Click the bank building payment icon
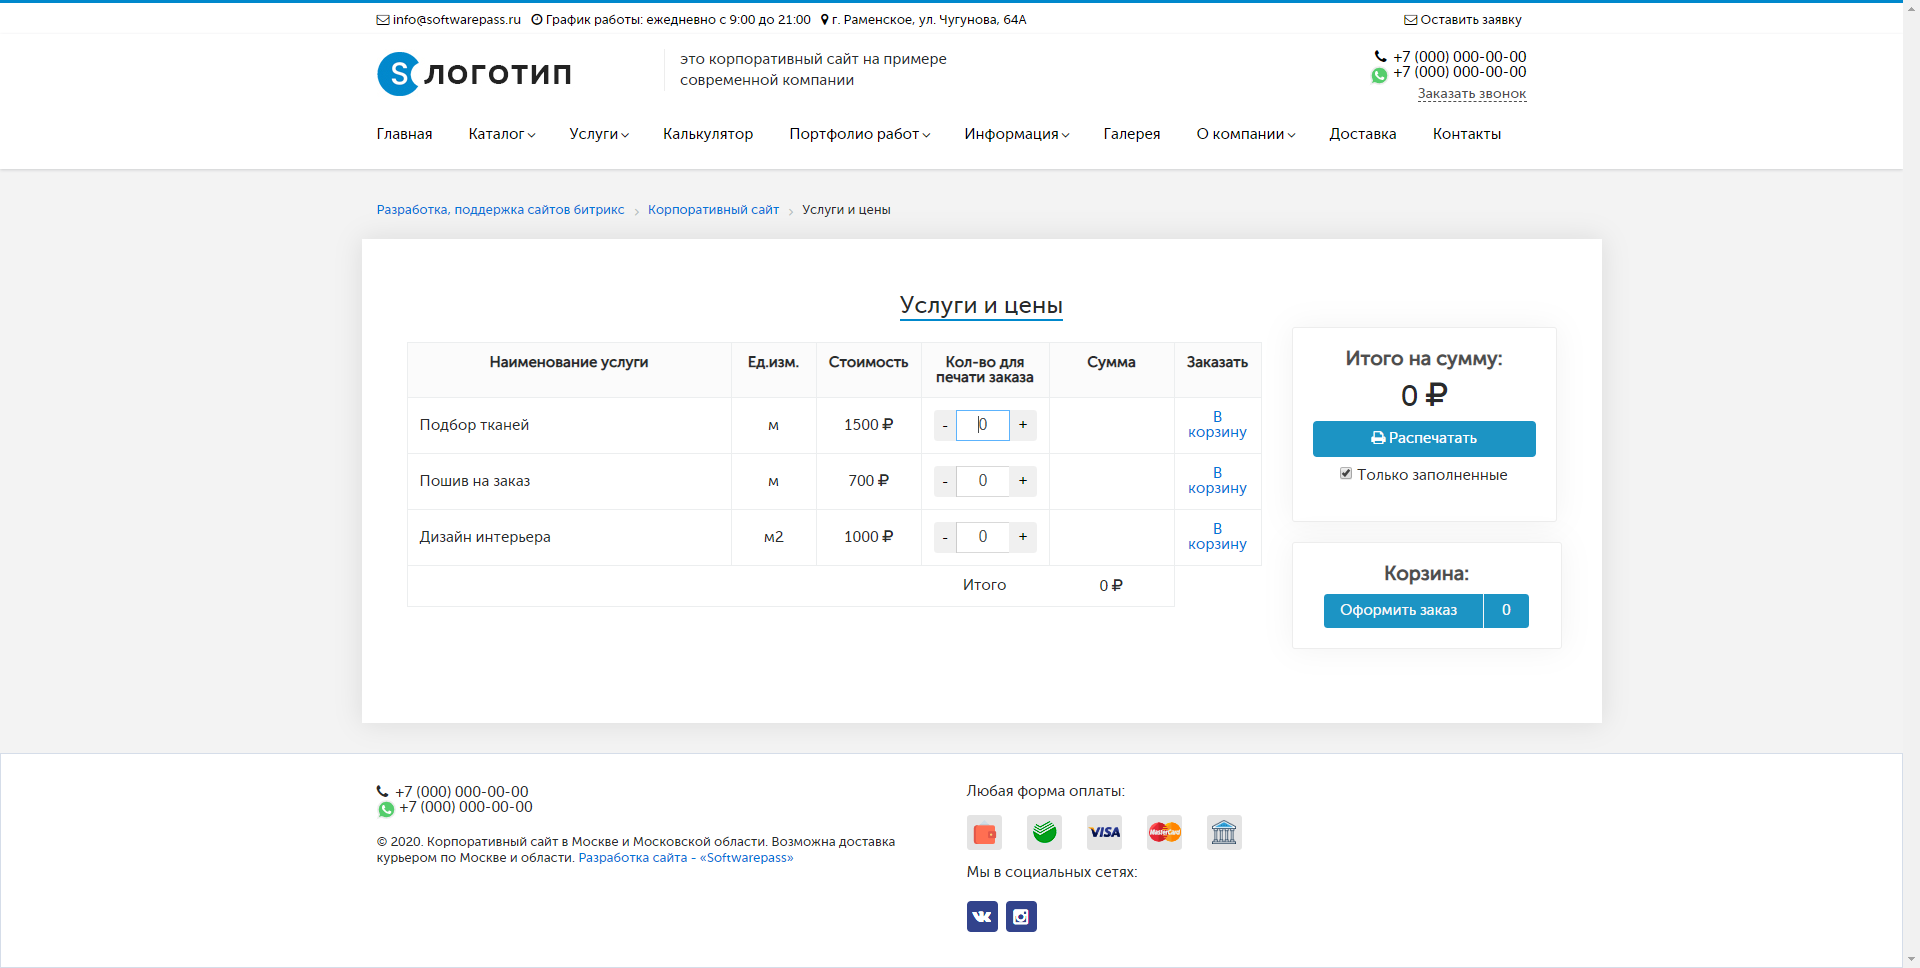 [x=1224, y=832]
